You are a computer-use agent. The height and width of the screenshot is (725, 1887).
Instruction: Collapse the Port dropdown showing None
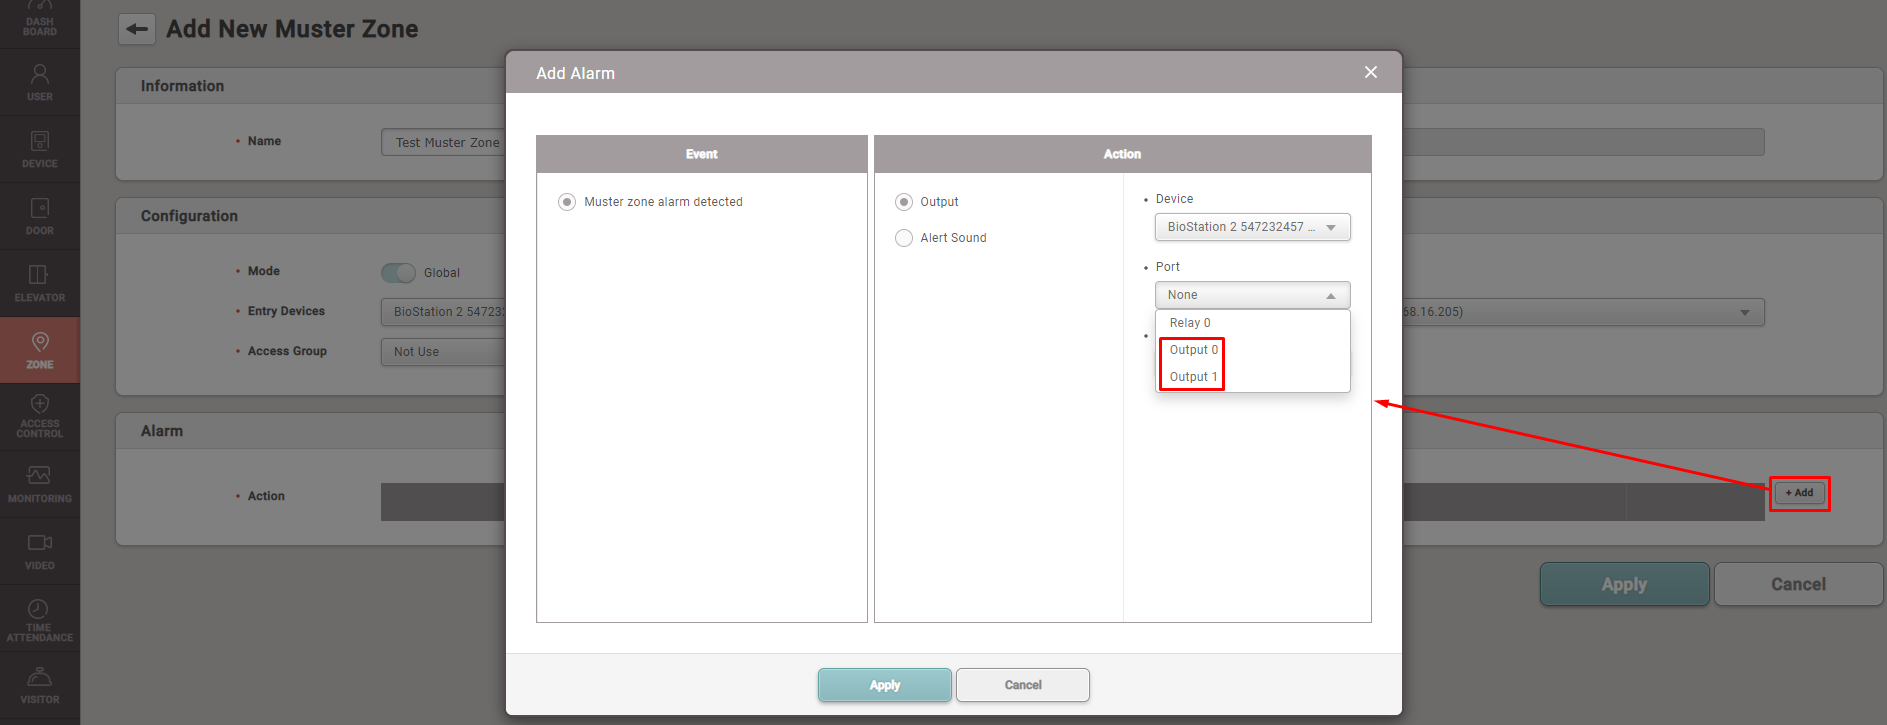click(1252, 295)
